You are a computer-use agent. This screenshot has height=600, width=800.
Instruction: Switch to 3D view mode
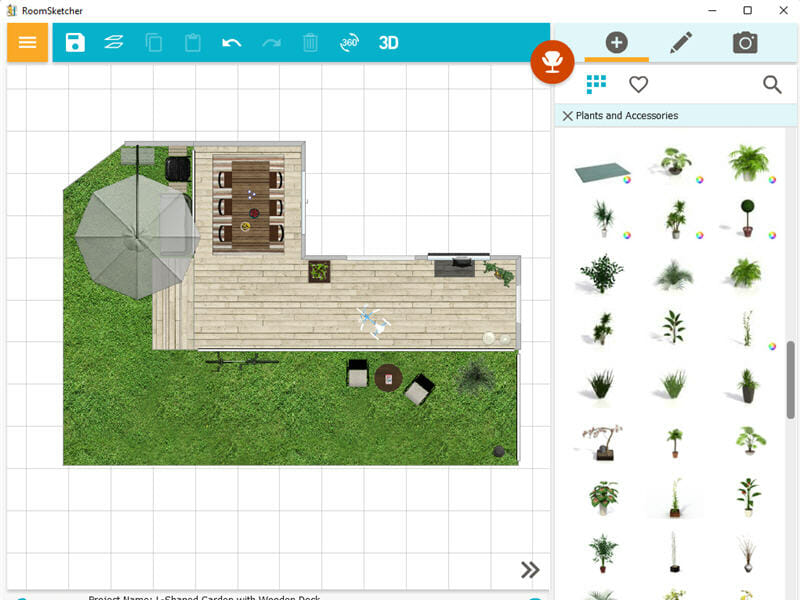point(387,43)
